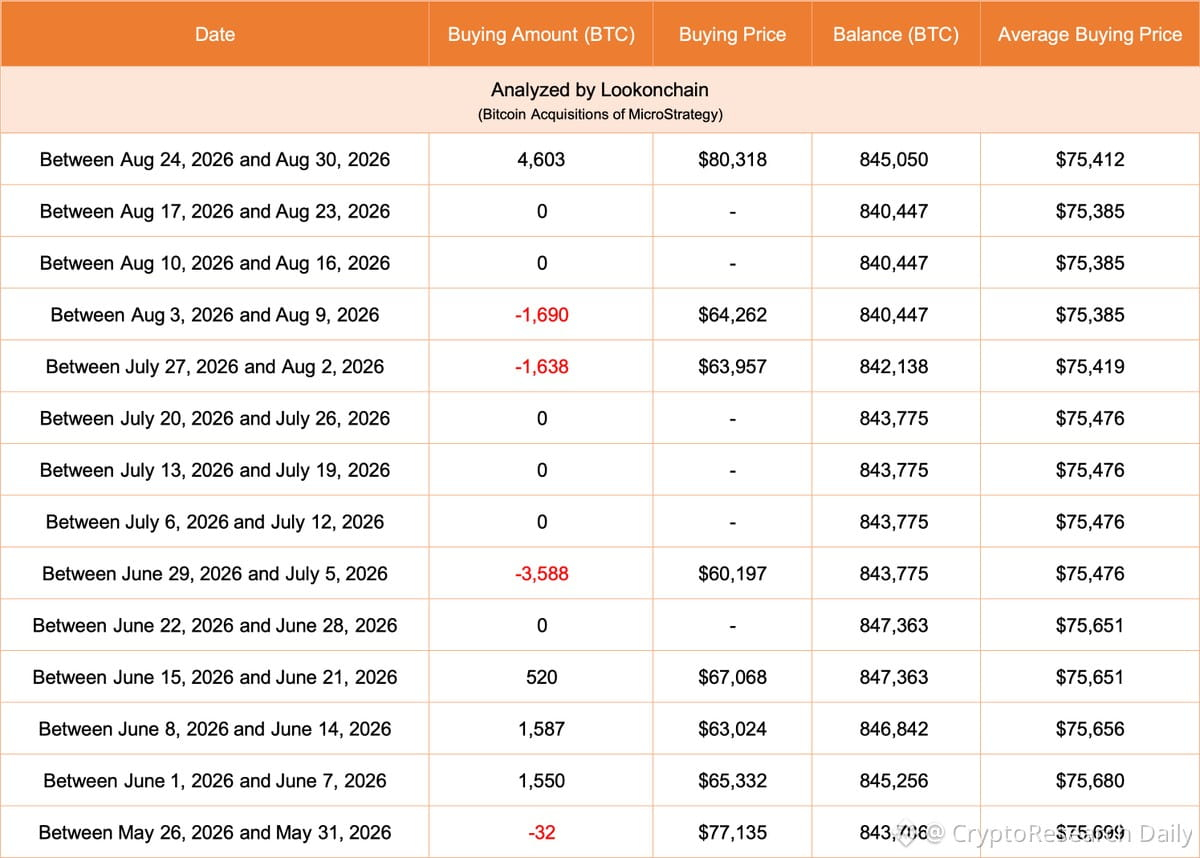Select average "$75,651" in June 22–28 row
The height and width of the screenshot is (858, 1200).
point(1090,626)
